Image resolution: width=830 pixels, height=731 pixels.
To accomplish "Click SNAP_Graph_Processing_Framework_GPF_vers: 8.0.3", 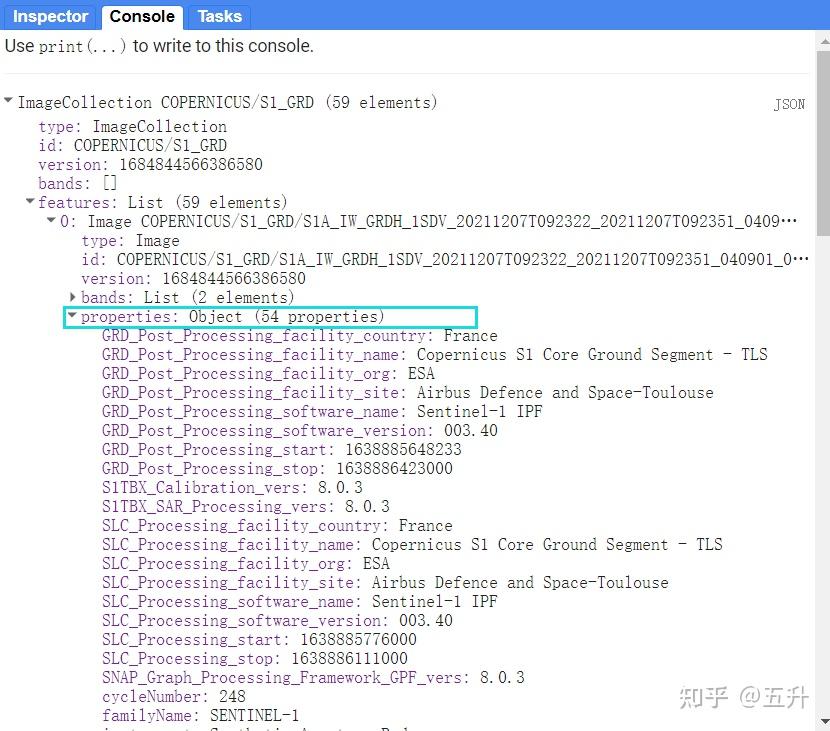I will (x=313, y=678).
